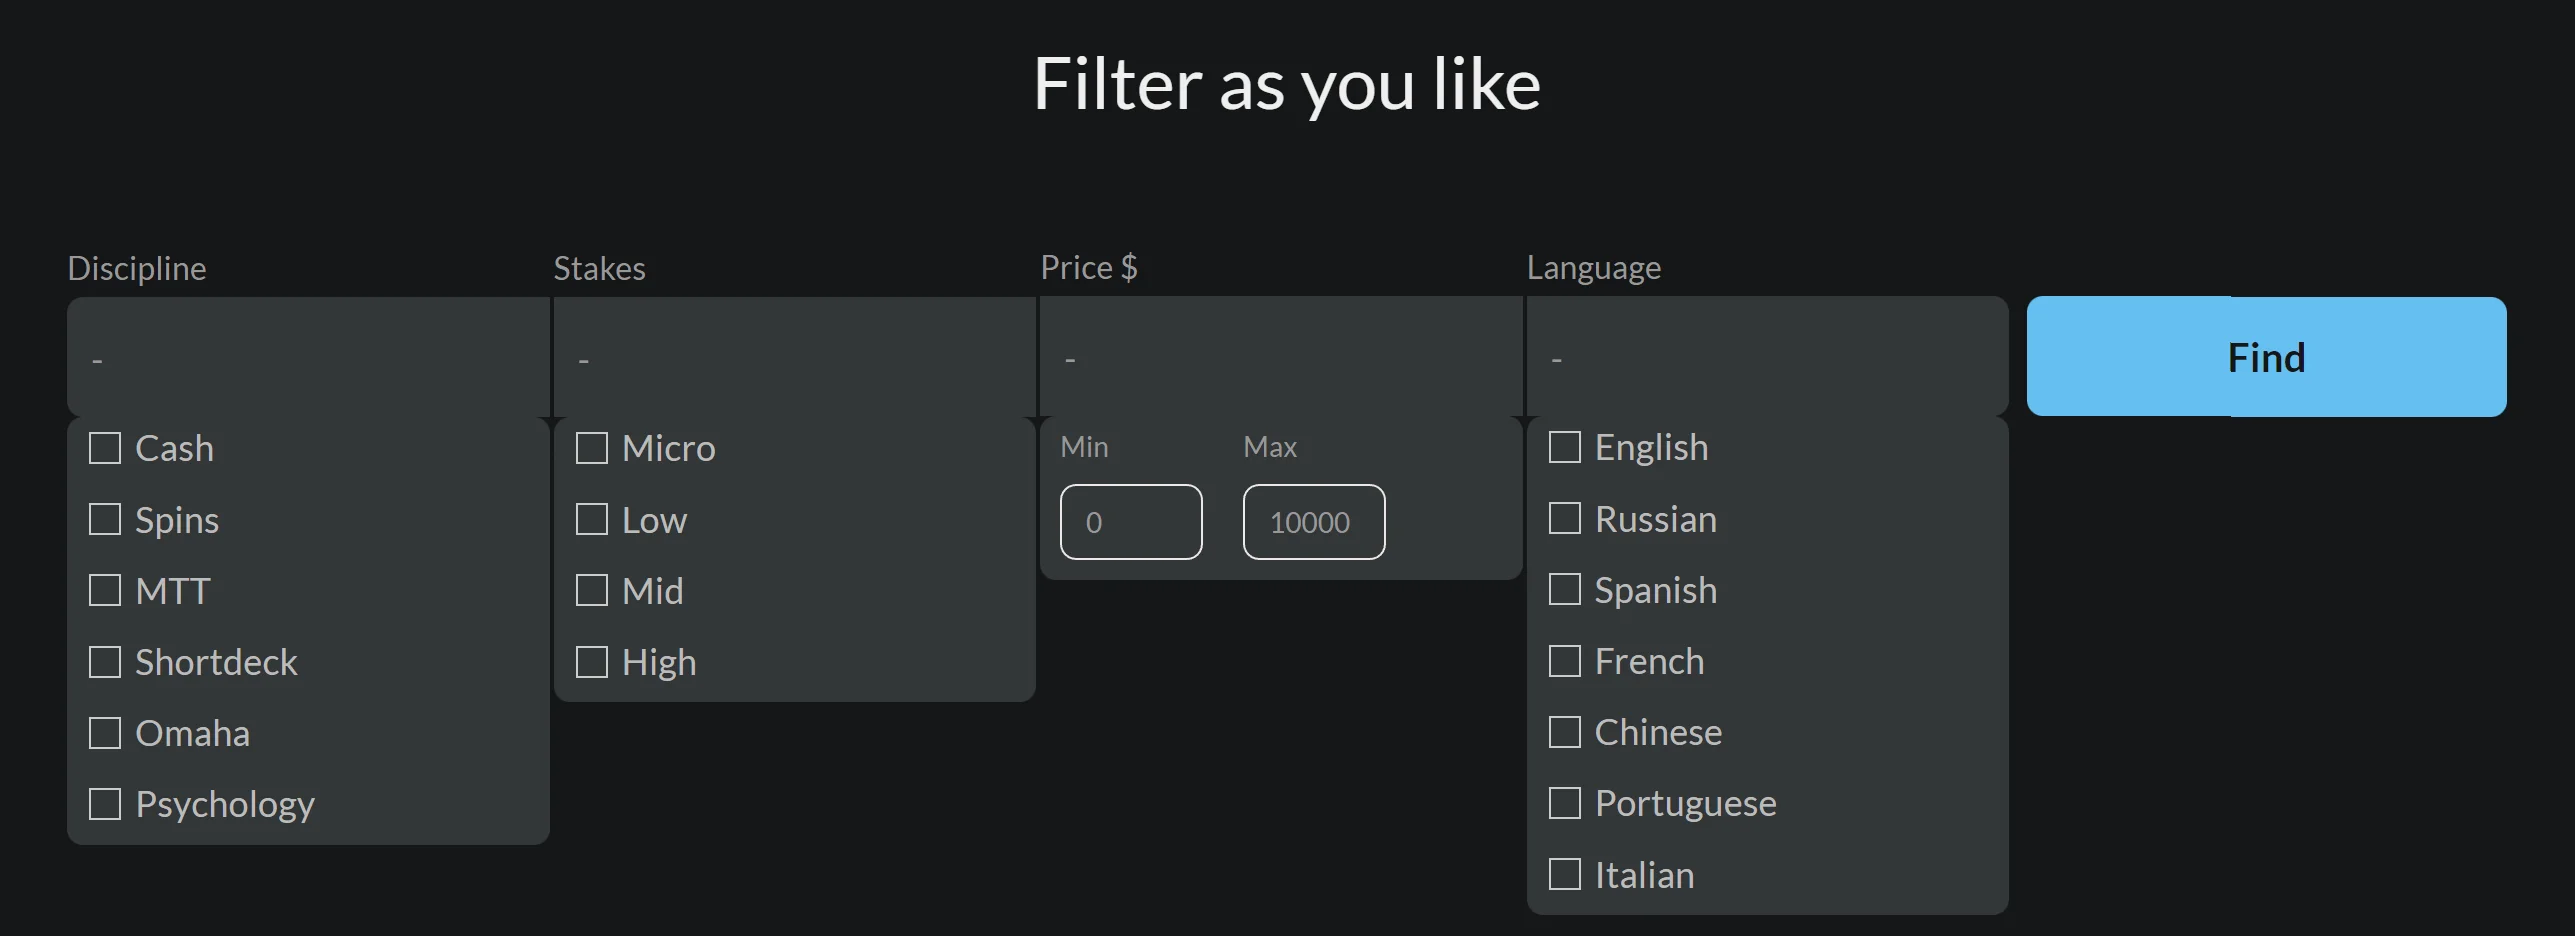Check the Cash discipline checkbox

pyautogui.click(x=105, y=448)
